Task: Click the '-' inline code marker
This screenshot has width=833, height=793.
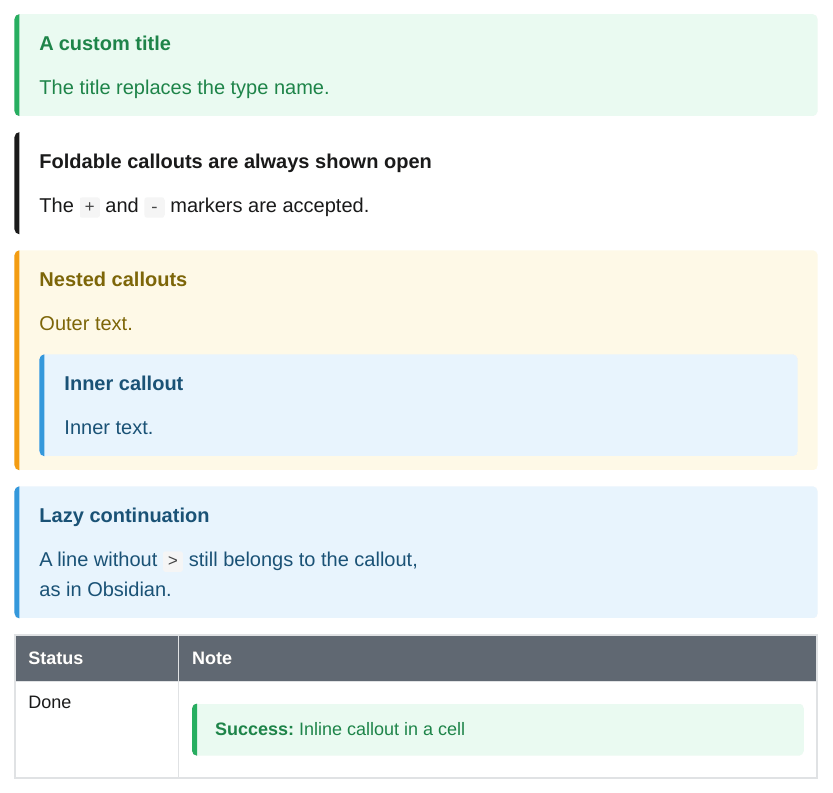Action: (x=155, y=207)
